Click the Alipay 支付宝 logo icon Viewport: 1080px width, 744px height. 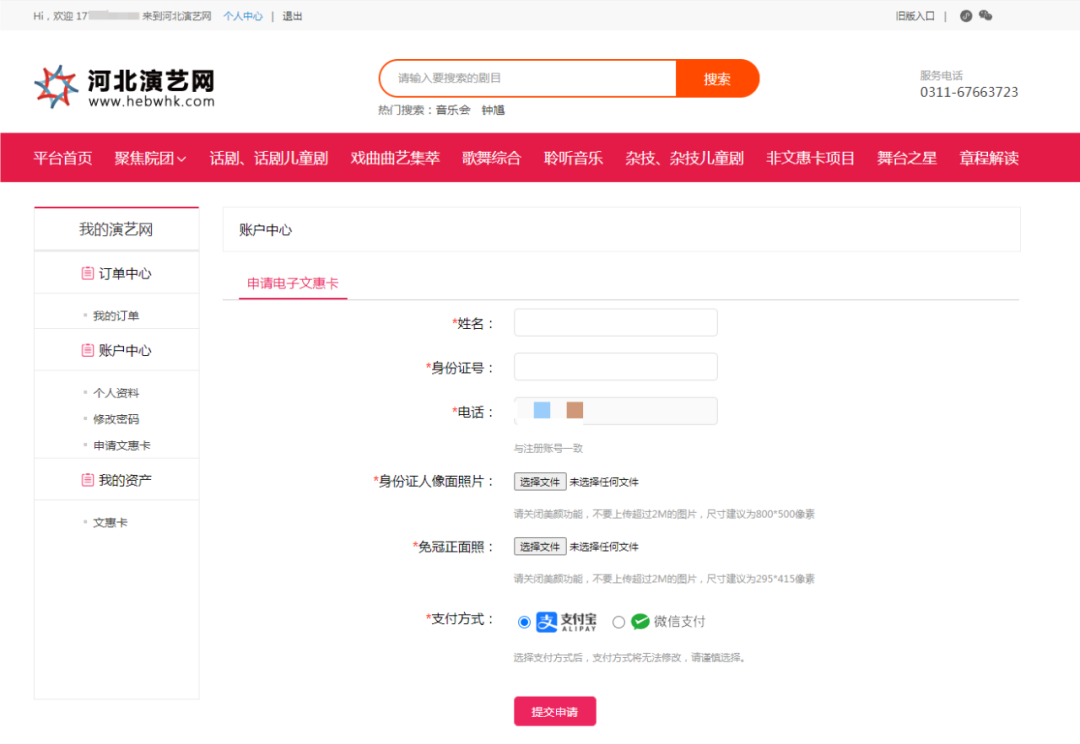click(x=546, y=620)
